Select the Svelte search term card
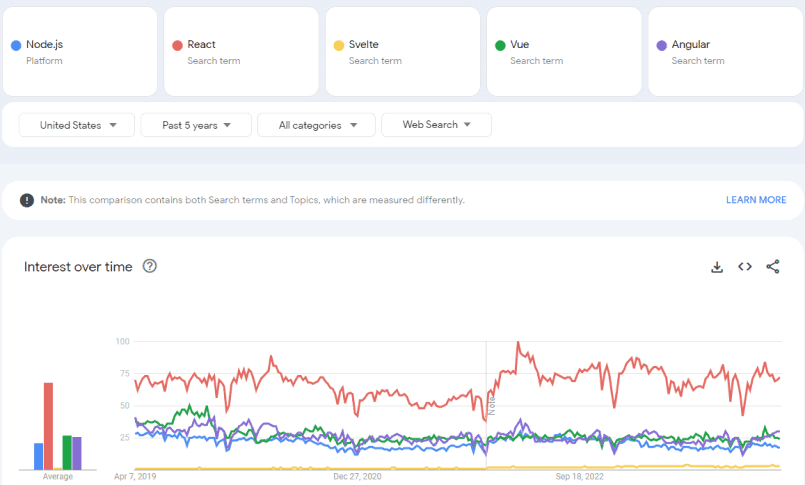 (403, 51)
